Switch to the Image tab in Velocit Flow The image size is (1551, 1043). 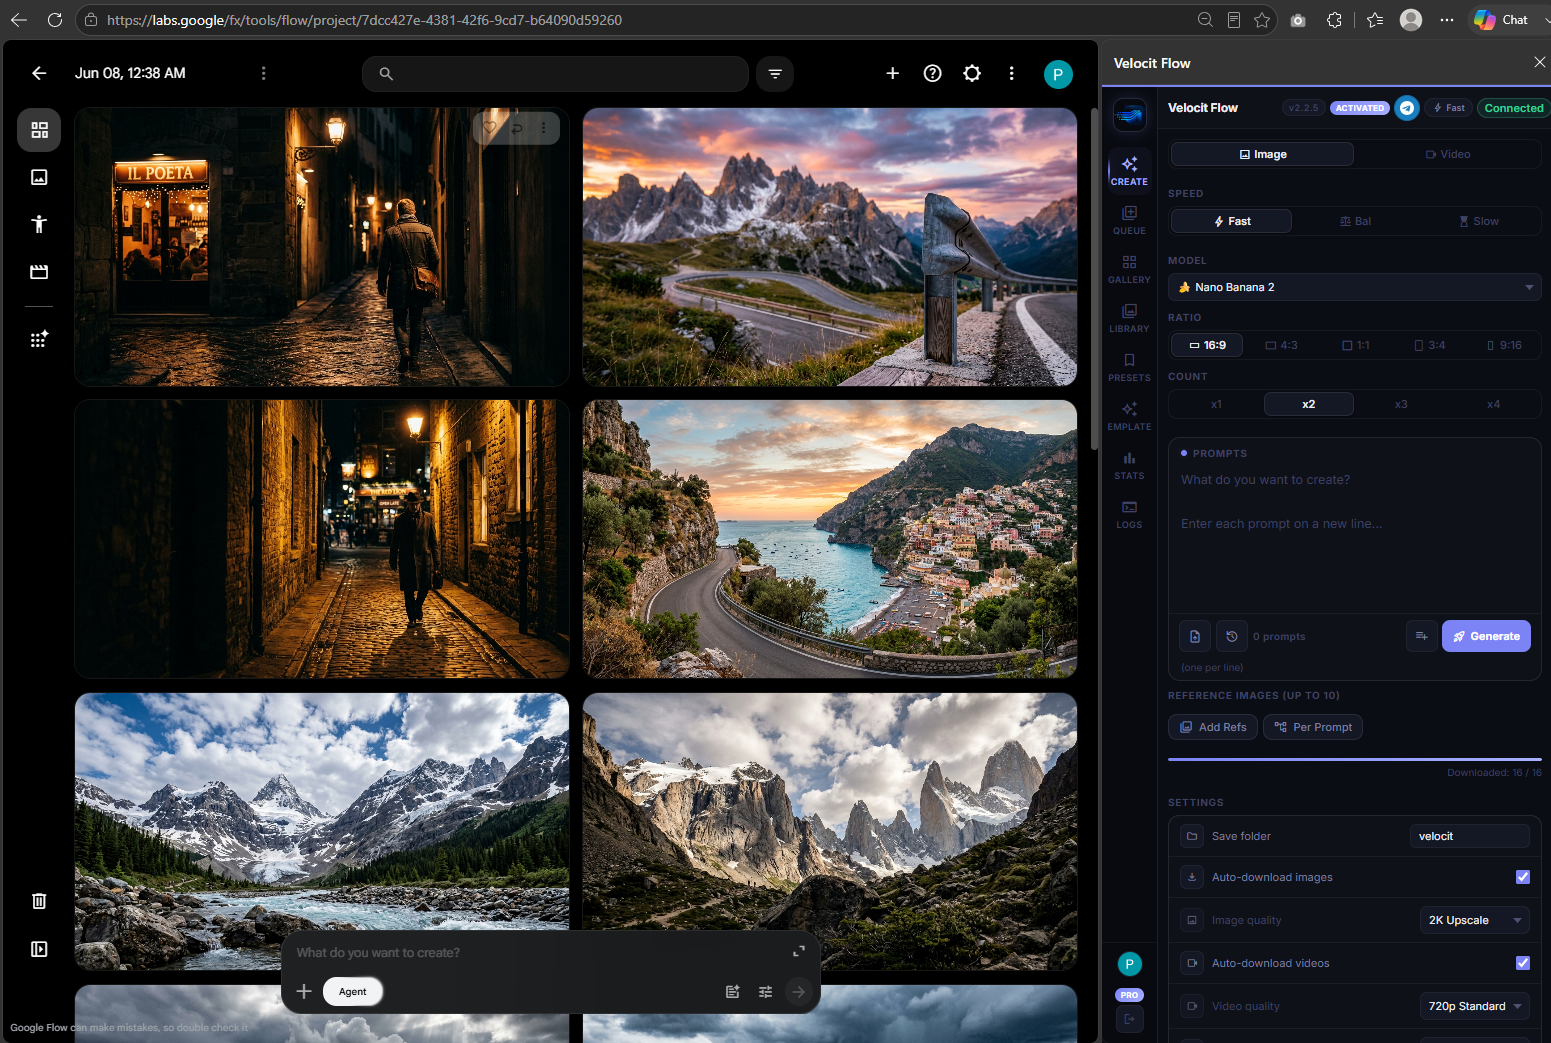[1262, 154]
